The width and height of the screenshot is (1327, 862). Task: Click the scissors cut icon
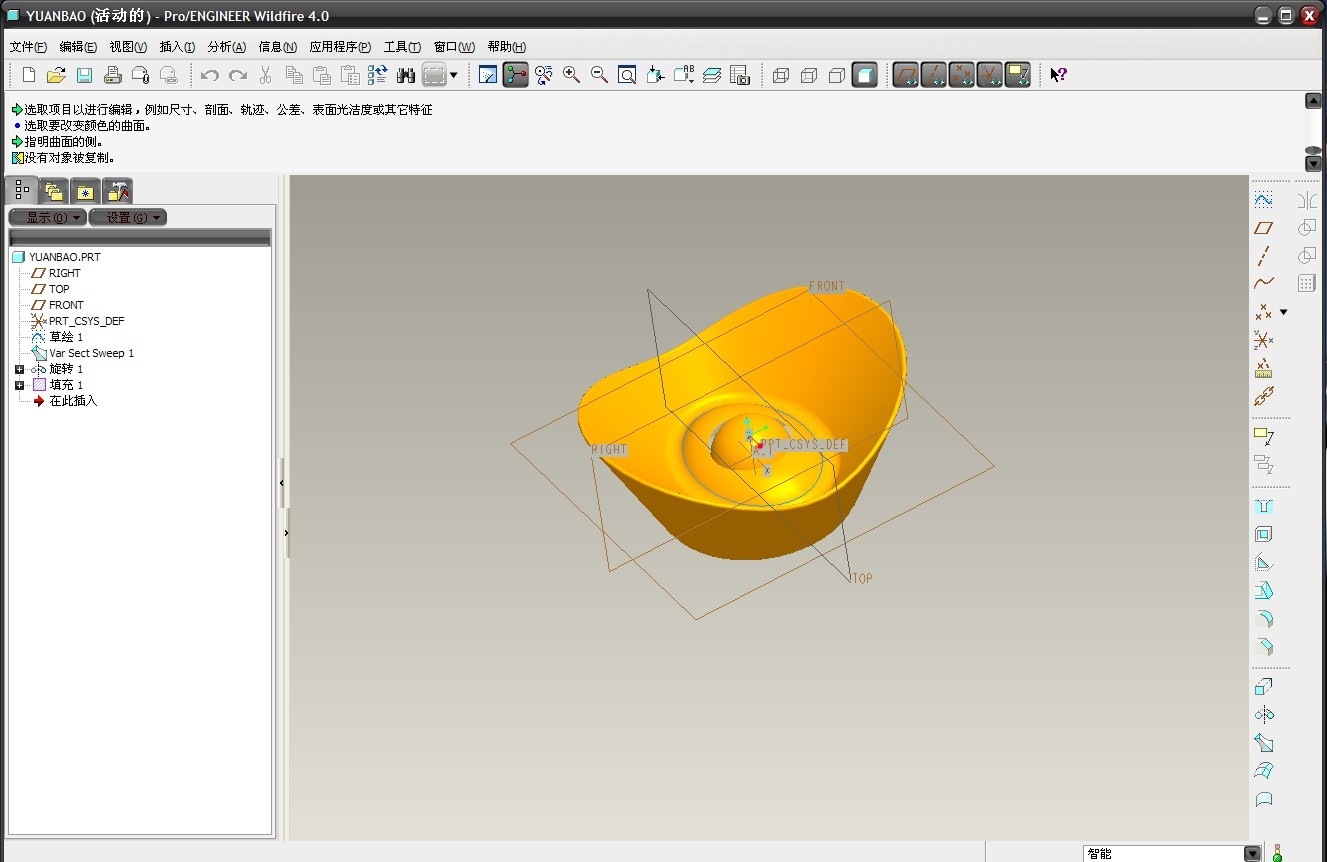click(x=266, y=75)
